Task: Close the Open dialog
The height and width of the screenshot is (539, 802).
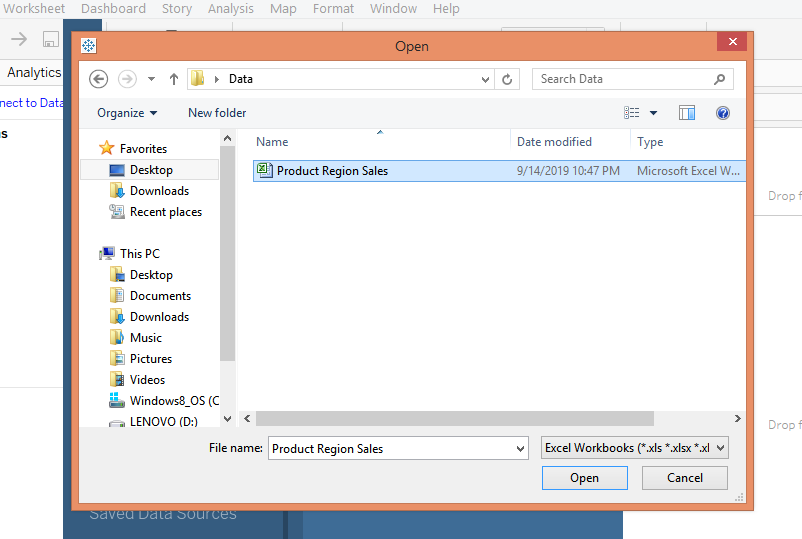Action: pos(732,41)
